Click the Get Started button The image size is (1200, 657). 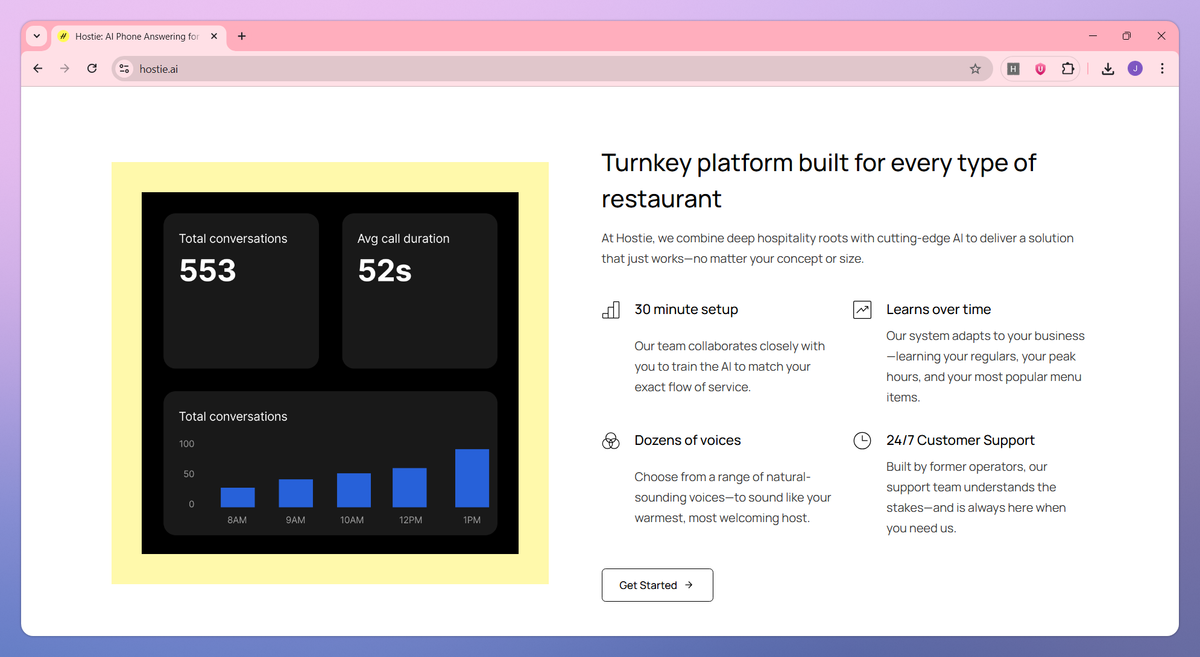point(657,585)
